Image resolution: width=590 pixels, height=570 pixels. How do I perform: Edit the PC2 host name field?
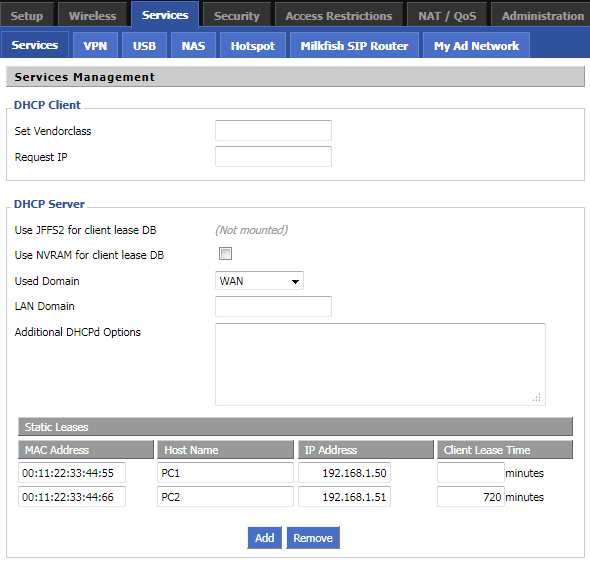(225, 497)
